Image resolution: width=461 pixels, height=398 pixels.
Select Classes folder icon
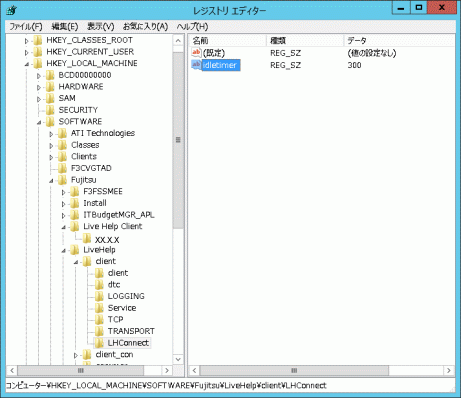pos(63,145)
